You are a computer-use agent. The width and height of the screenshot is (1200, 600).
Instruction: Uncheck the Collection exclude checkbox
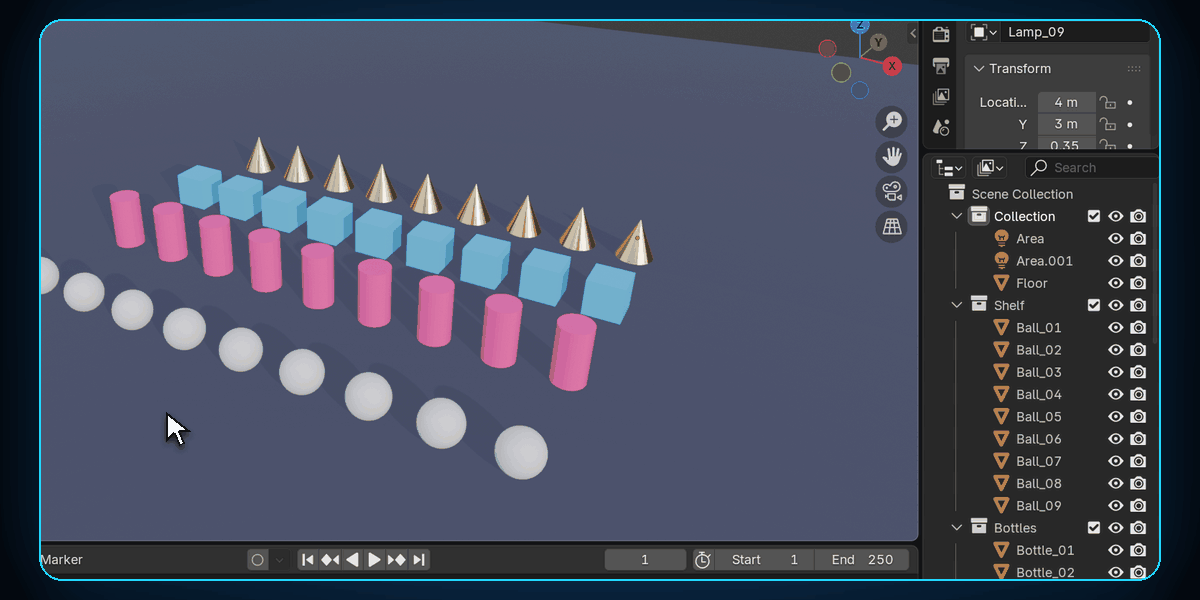(1094, 216)
